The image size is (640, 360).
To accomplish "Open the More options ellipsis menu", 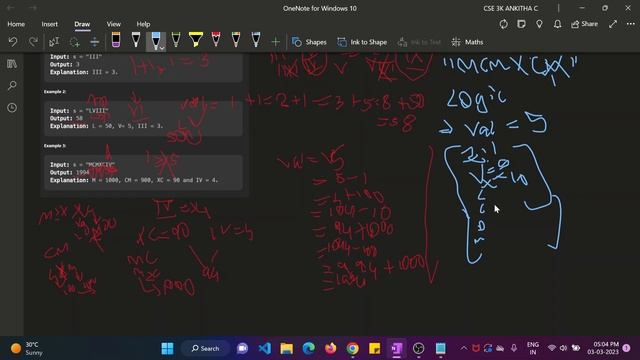I will [x=631, y=24].
